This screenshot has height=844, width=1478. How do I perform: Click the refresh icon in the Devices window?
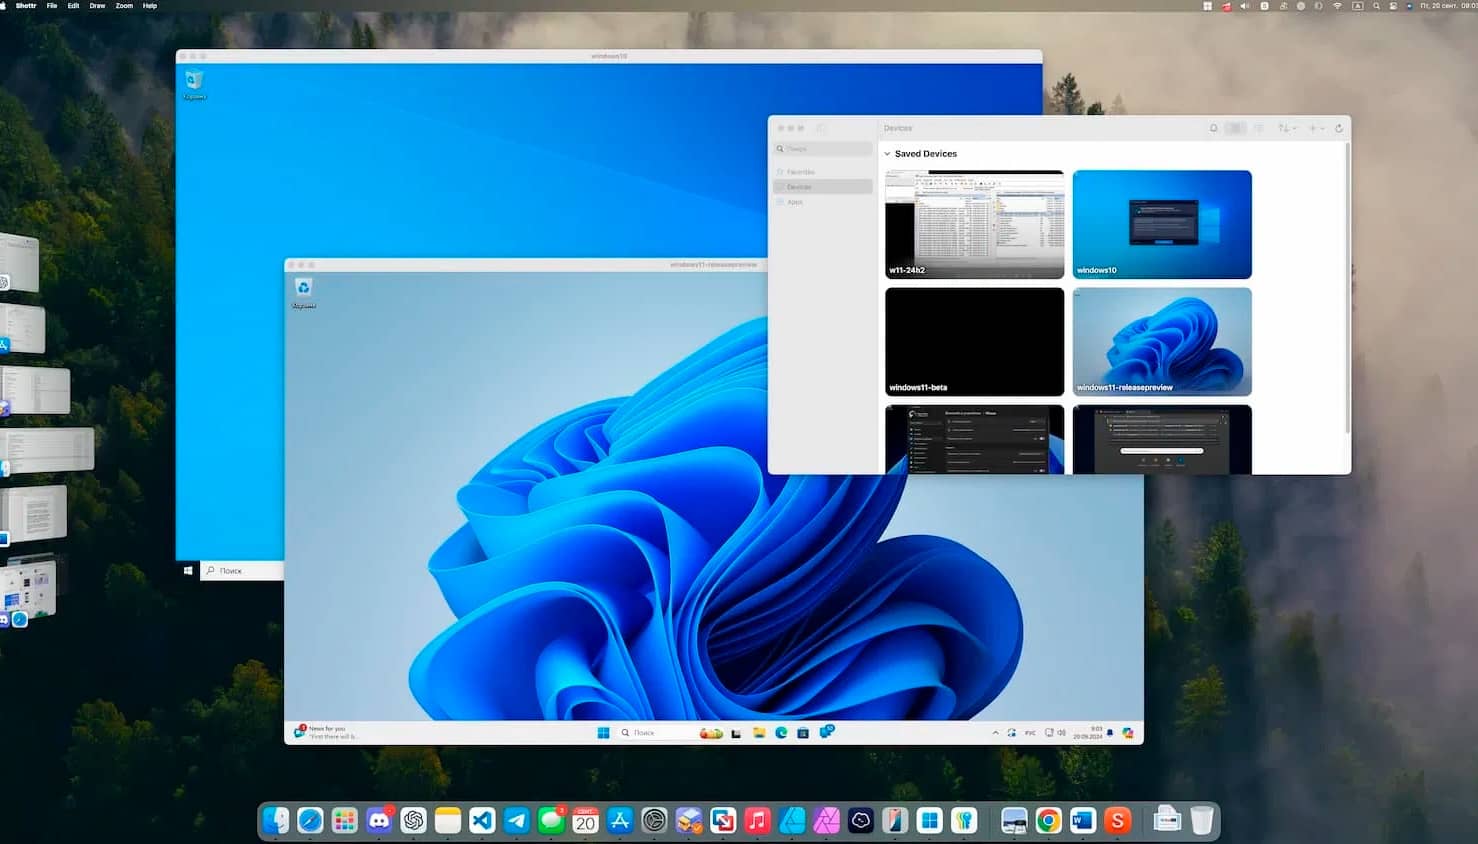[x=1339, y=128]
